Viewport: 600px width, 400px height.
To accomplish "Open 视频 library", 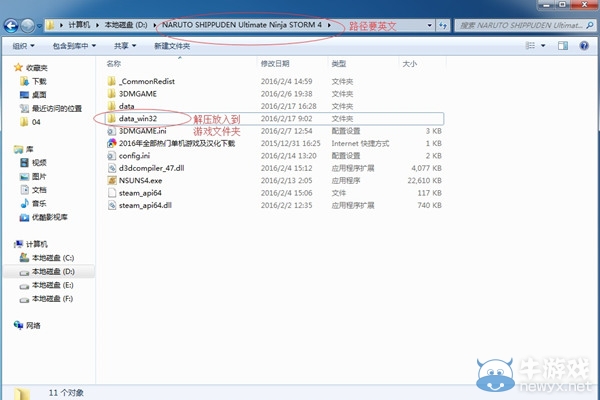I will 39,163.
